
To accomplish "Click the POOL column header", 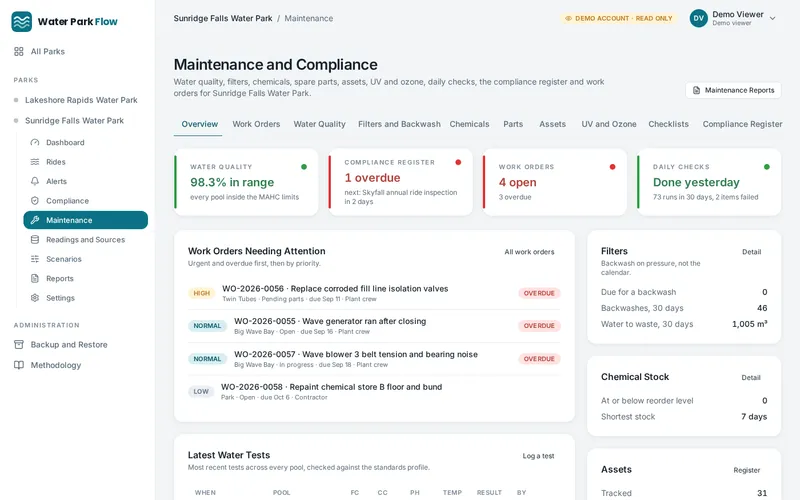I will click(x=281, y=493).
